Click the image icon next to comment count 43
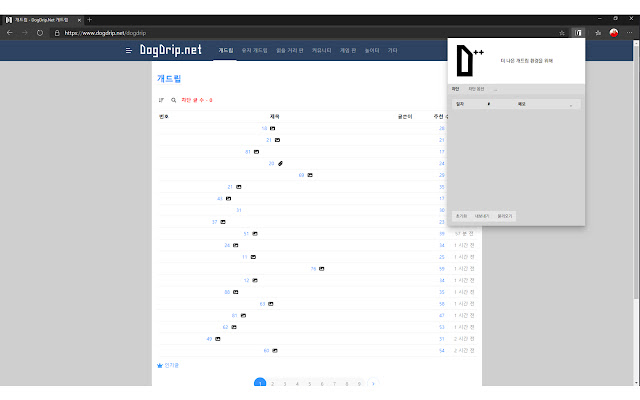 click(229, 198)
